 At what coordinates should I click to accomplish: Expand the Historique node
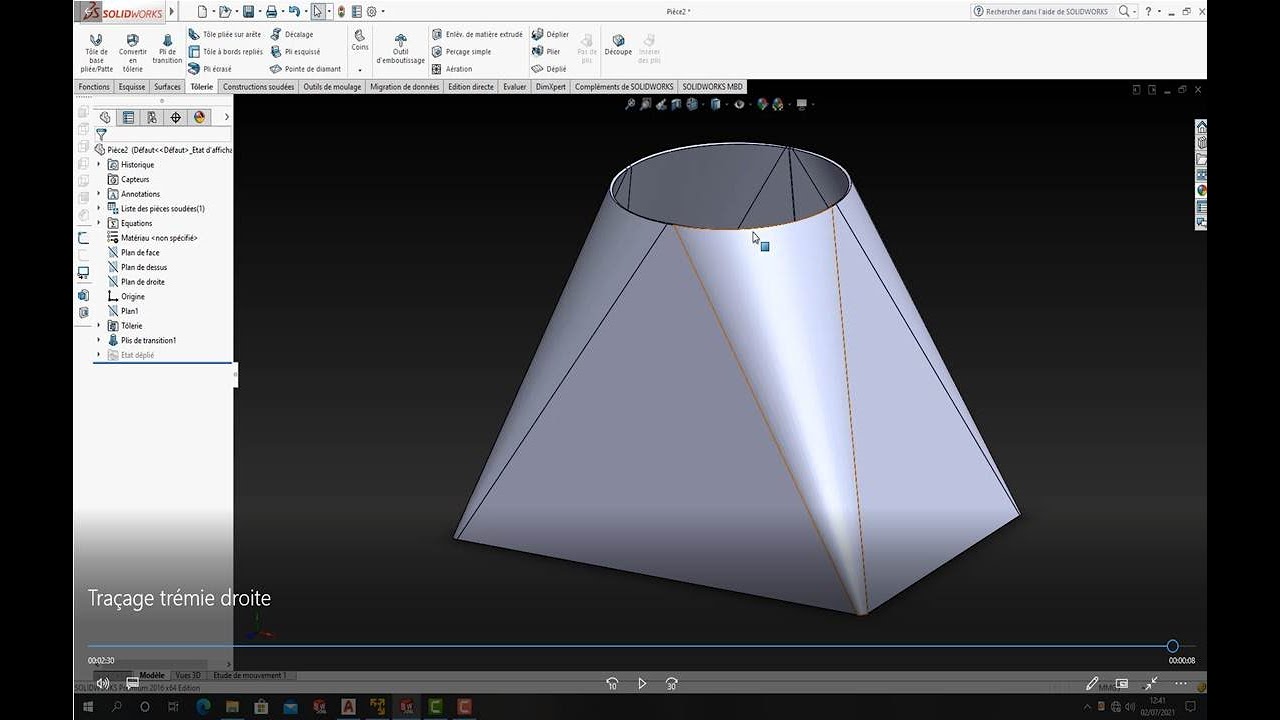(99, 165)
